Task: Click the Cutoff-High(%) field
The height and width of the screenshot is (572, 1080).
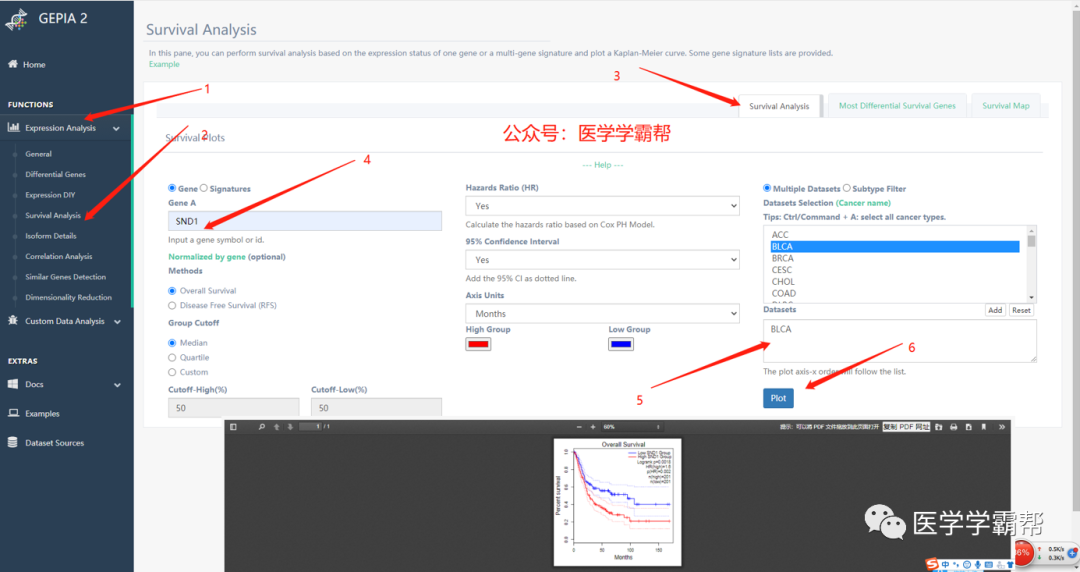Action: click(233, 408)
